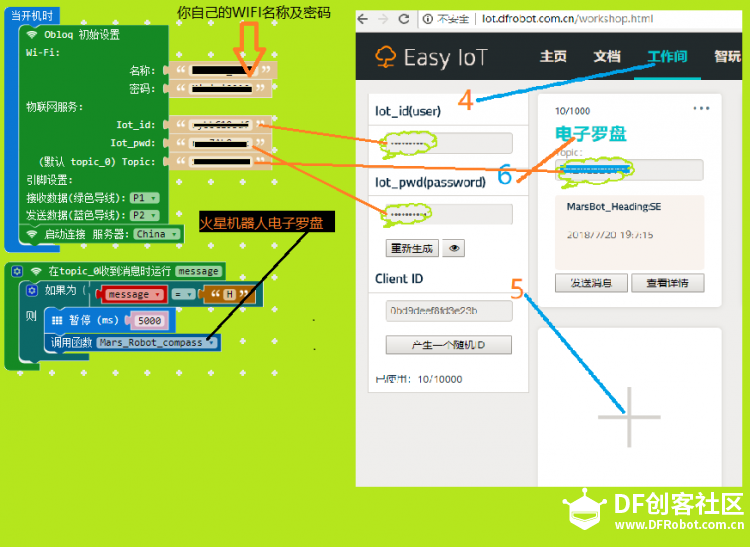750x547 pixels.
Task: Reload the page with the refresh icon
Action: (404, 19)
